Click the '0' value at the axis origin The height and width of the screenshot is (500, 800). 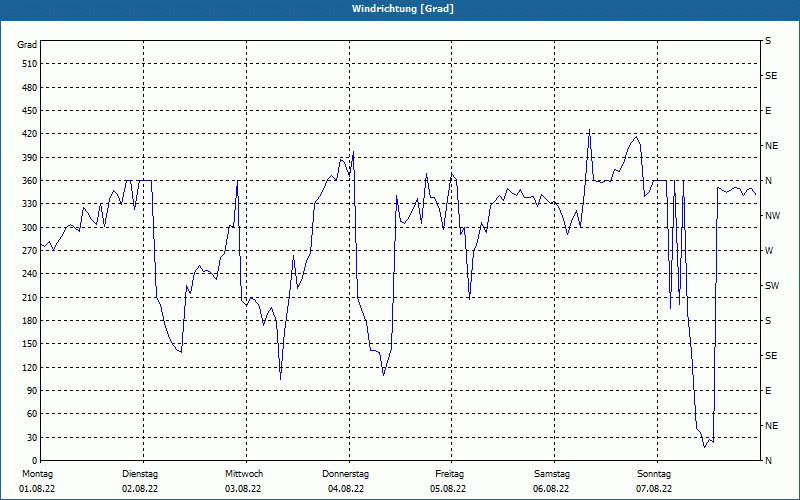(34, 461)
